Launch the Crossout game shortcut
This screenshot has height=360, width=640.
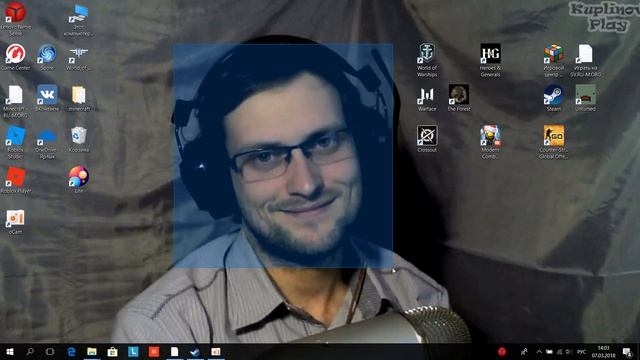coord(427,139)
